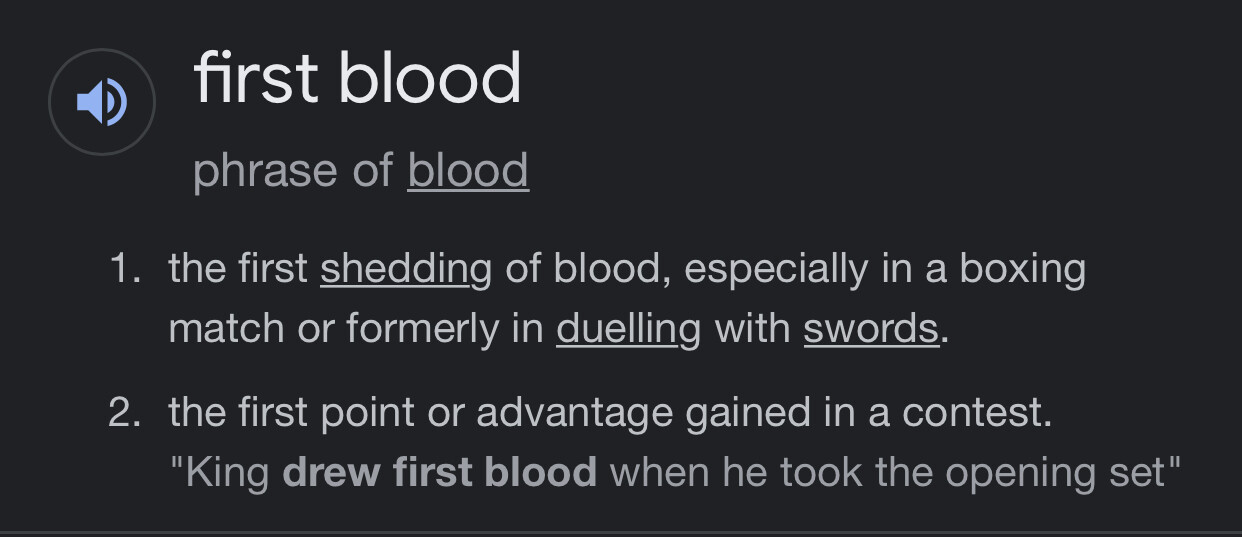Click the divider line below the definitions
This screenshot has height=537, width=1242.
(x=621, y=532)
